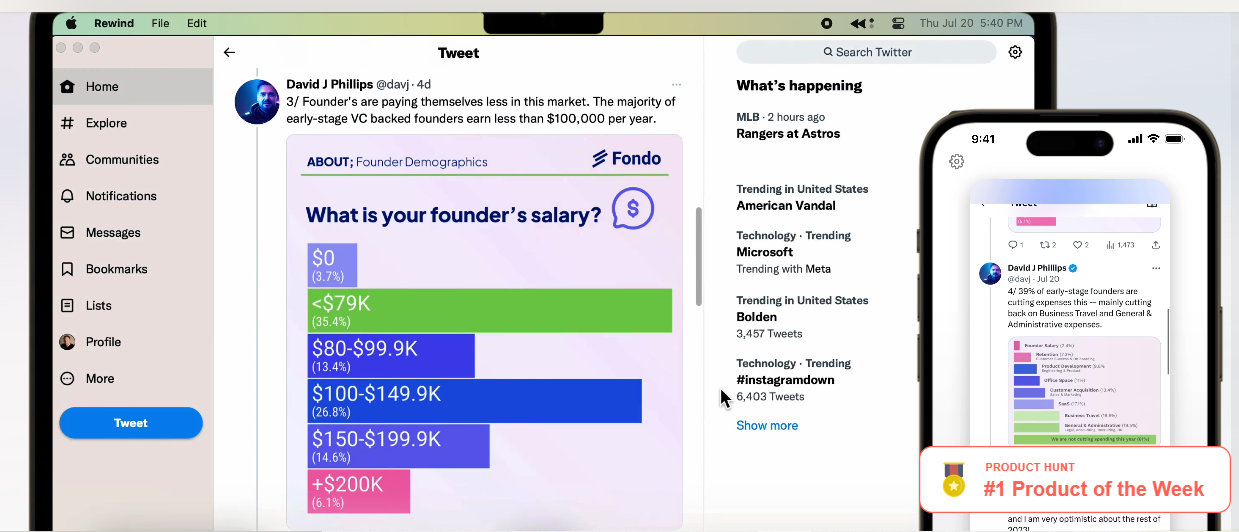Image resolution: width=1239 pixels, height=532 pixels.
Task: Click the blue Tweet button
Action: 131,423
